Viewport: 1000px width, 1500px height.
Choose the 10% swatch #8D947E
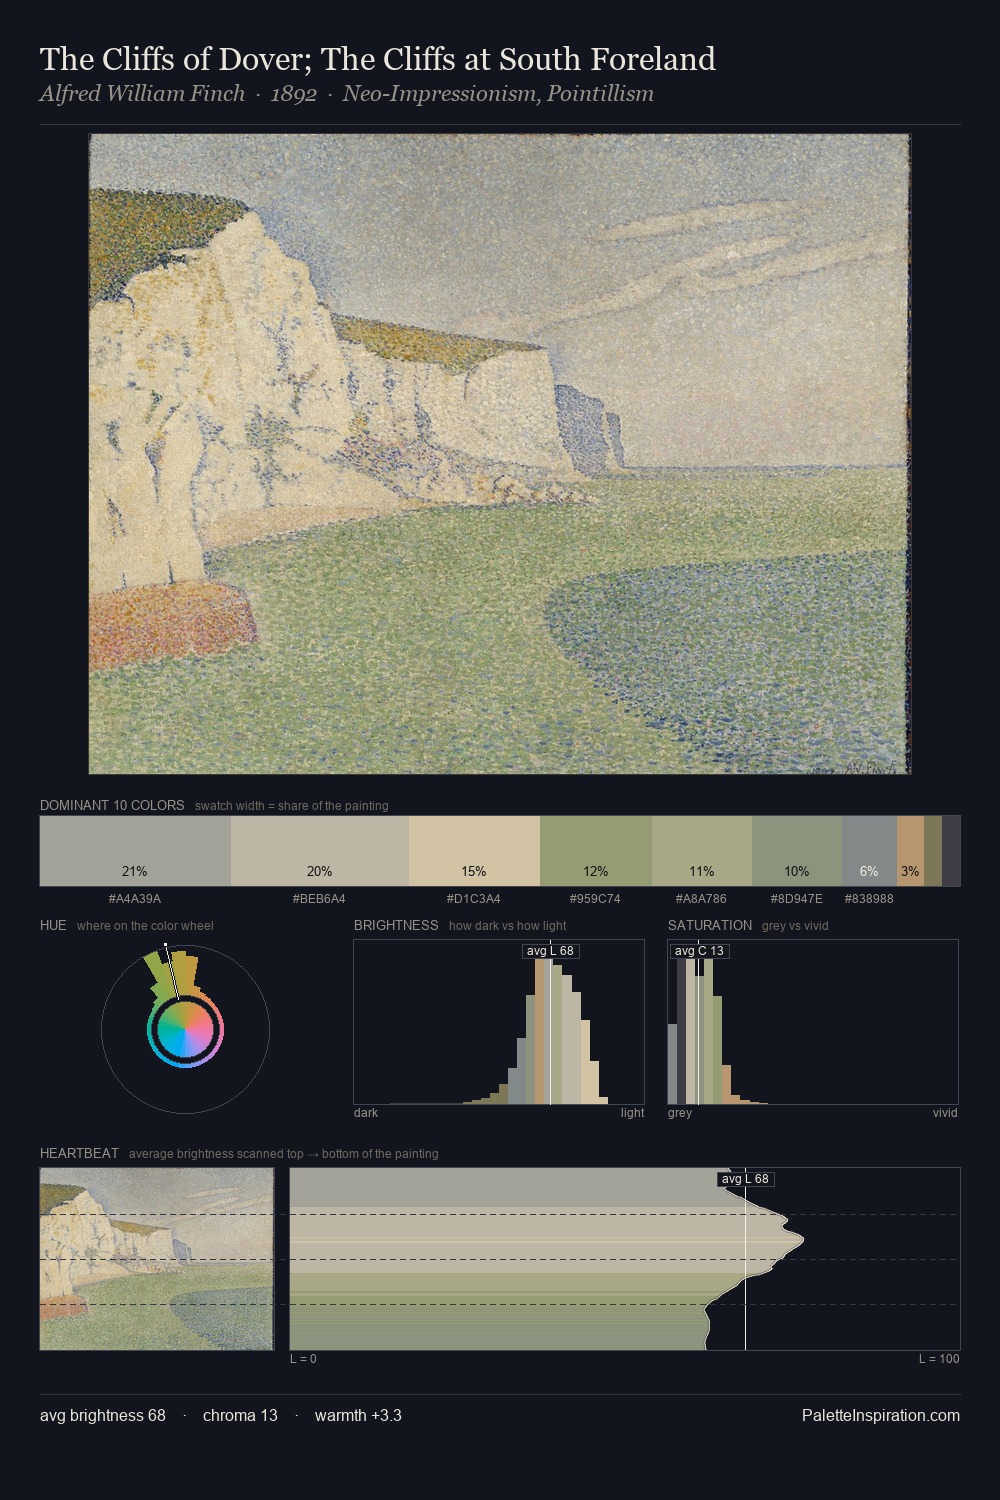click(x=797, y=851)
